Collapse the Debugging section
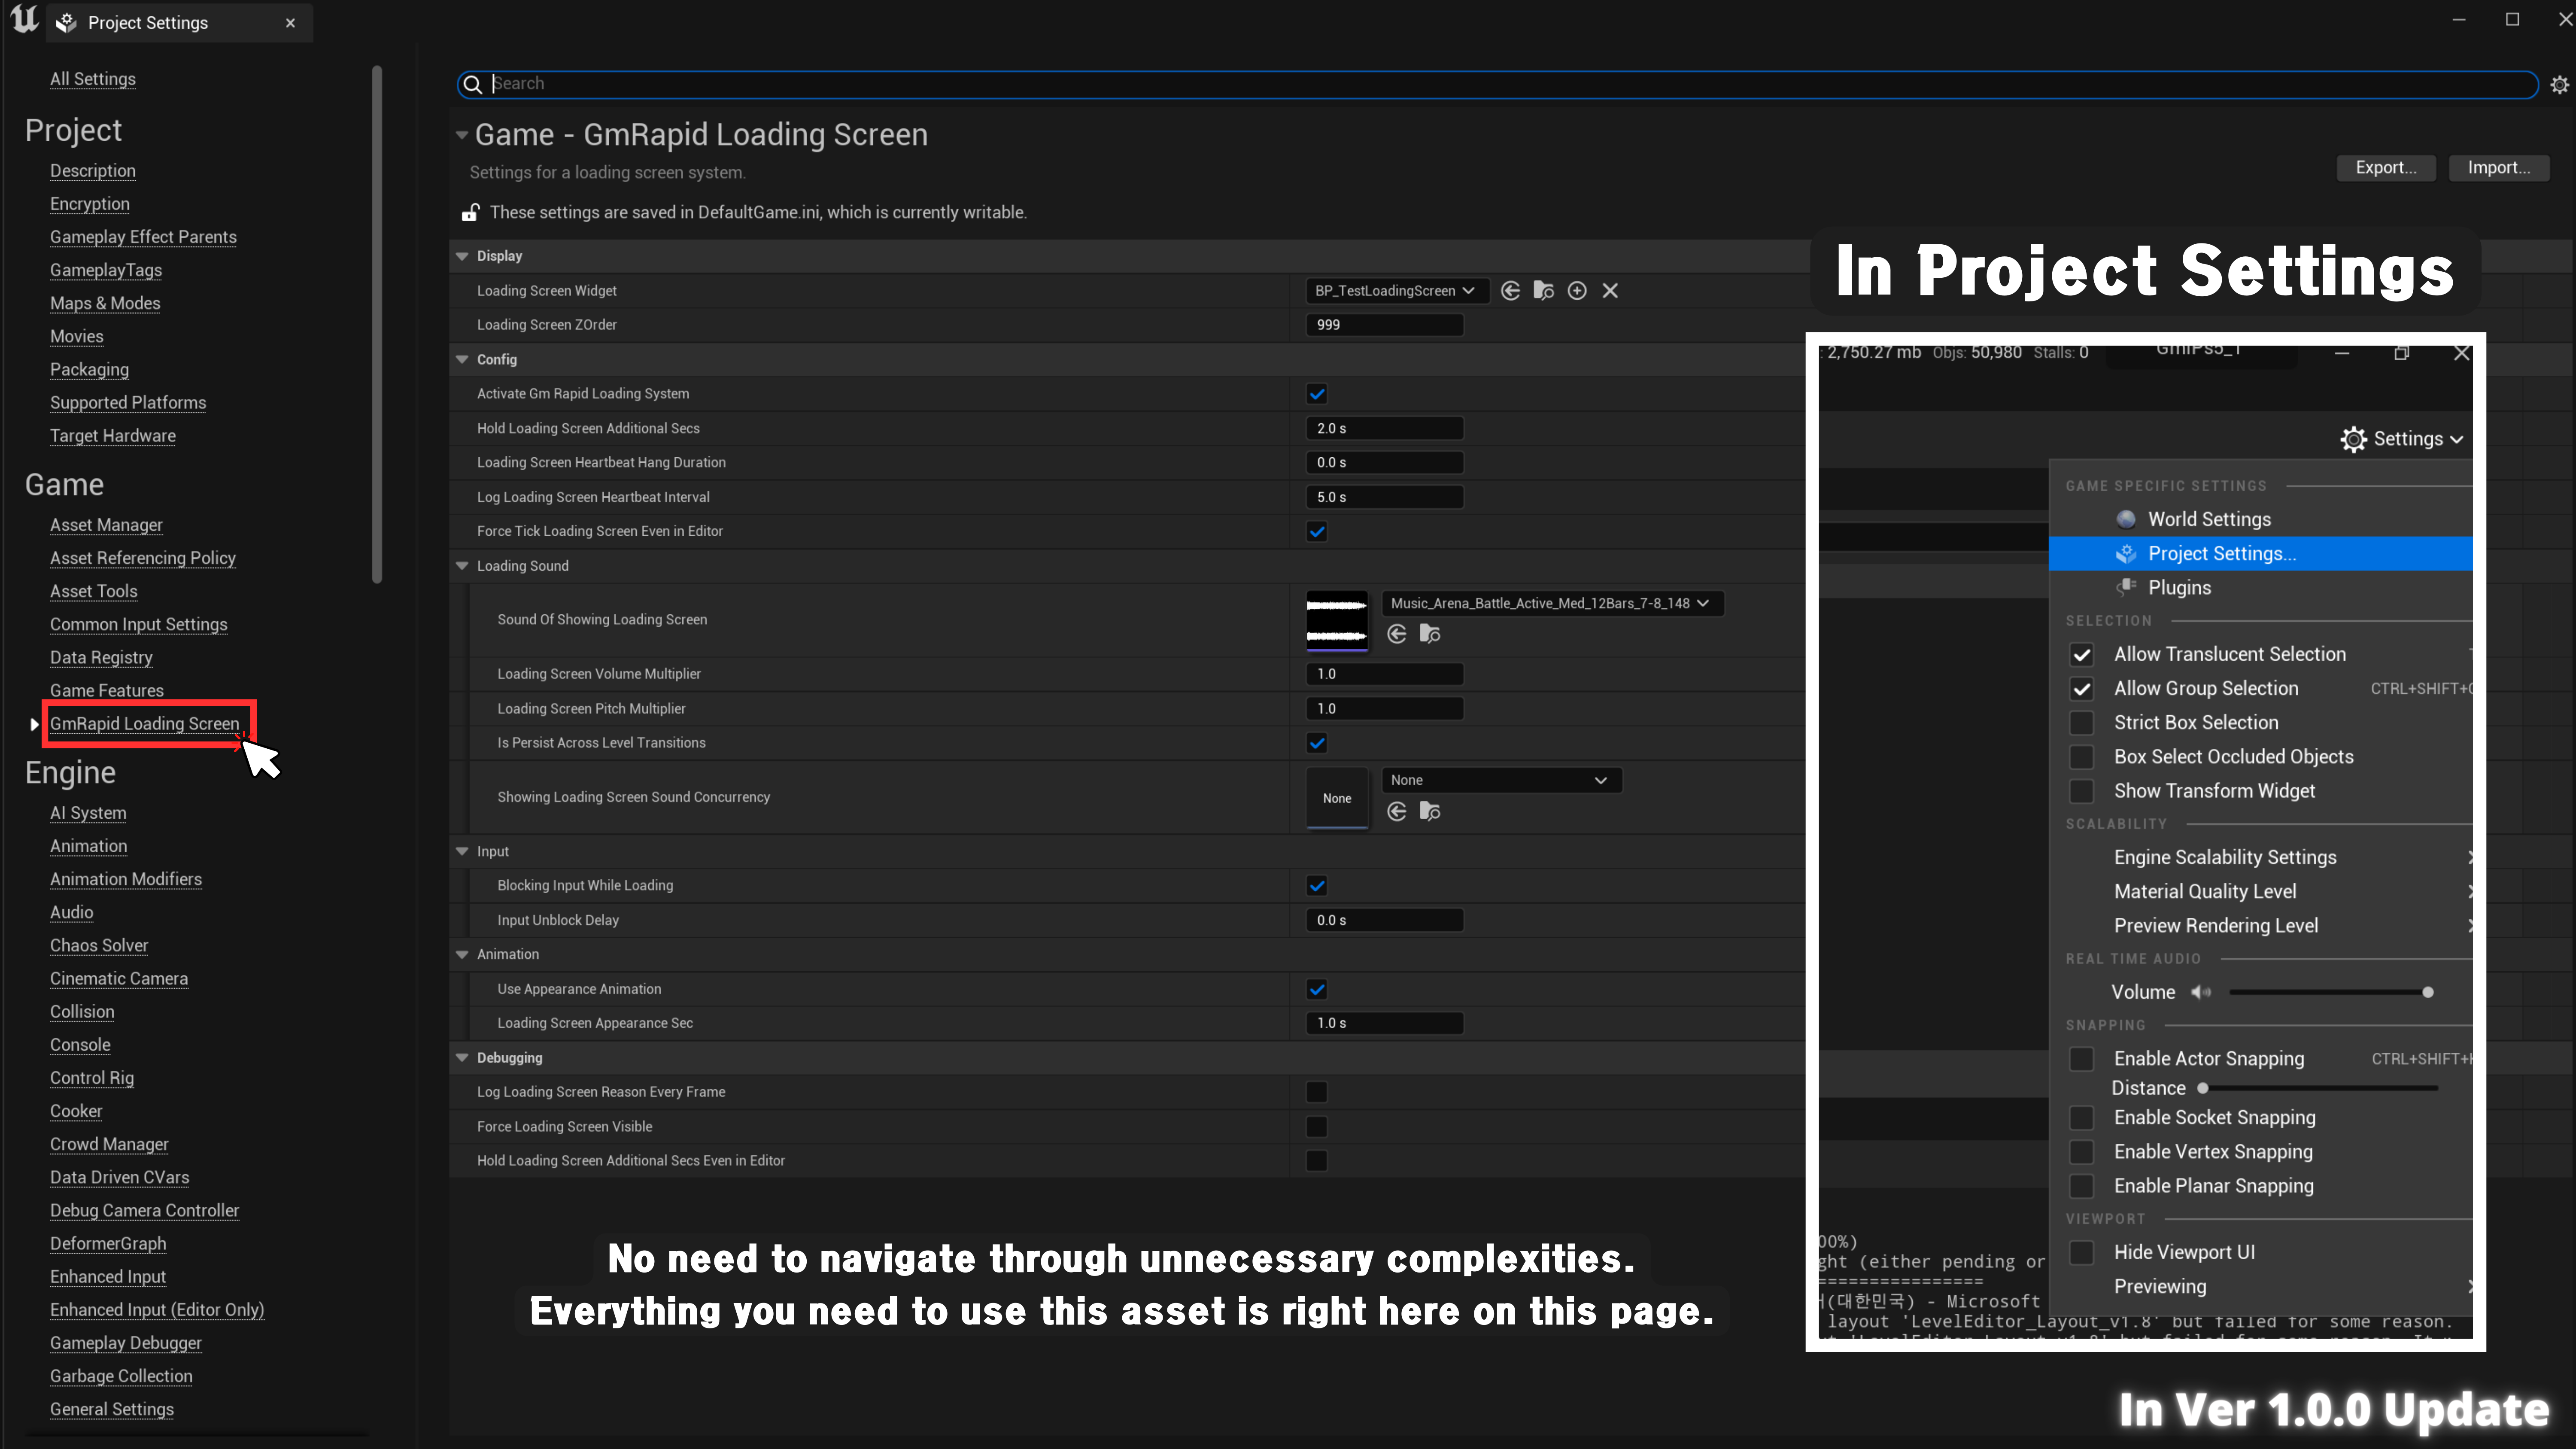The image size is (2576, 1449). [x=462, y=1058]
